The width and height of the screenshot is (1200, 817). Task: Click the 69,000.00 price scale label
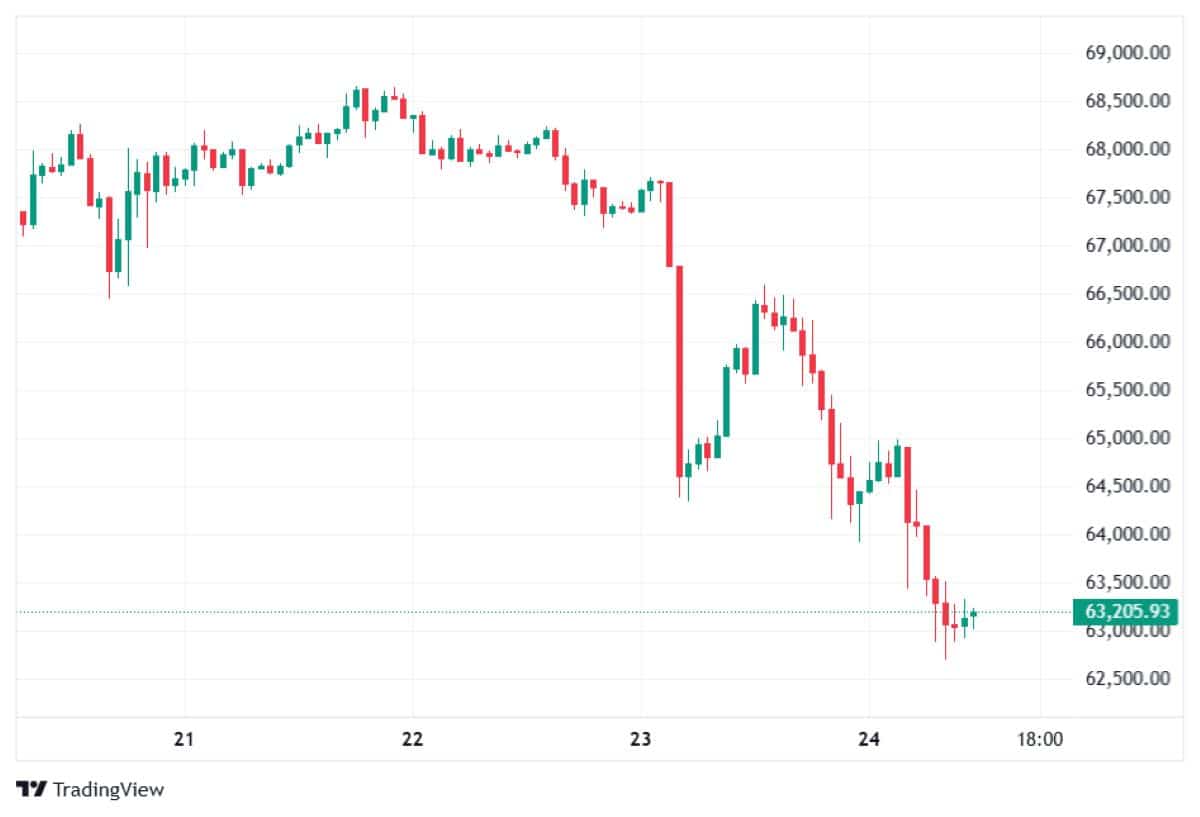coord(1127,53)
